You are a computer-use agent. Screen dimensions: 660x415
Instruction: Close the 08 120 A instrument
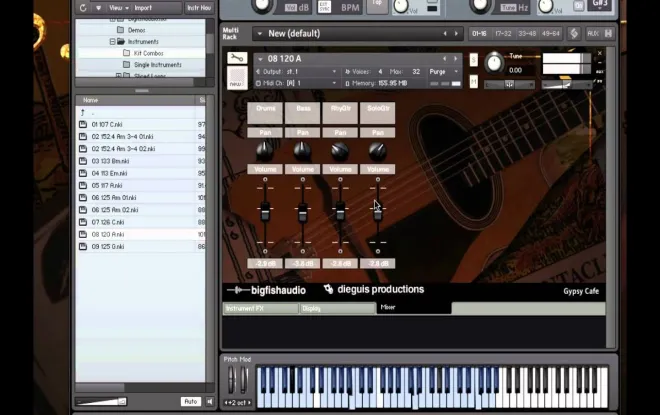[x=600, y=53]
